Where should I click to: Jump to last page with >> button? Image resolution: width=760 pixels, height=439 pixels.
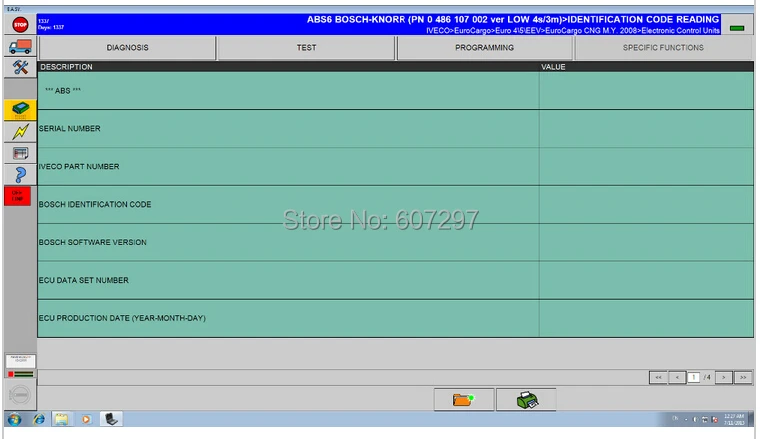[x=743, y=377]
